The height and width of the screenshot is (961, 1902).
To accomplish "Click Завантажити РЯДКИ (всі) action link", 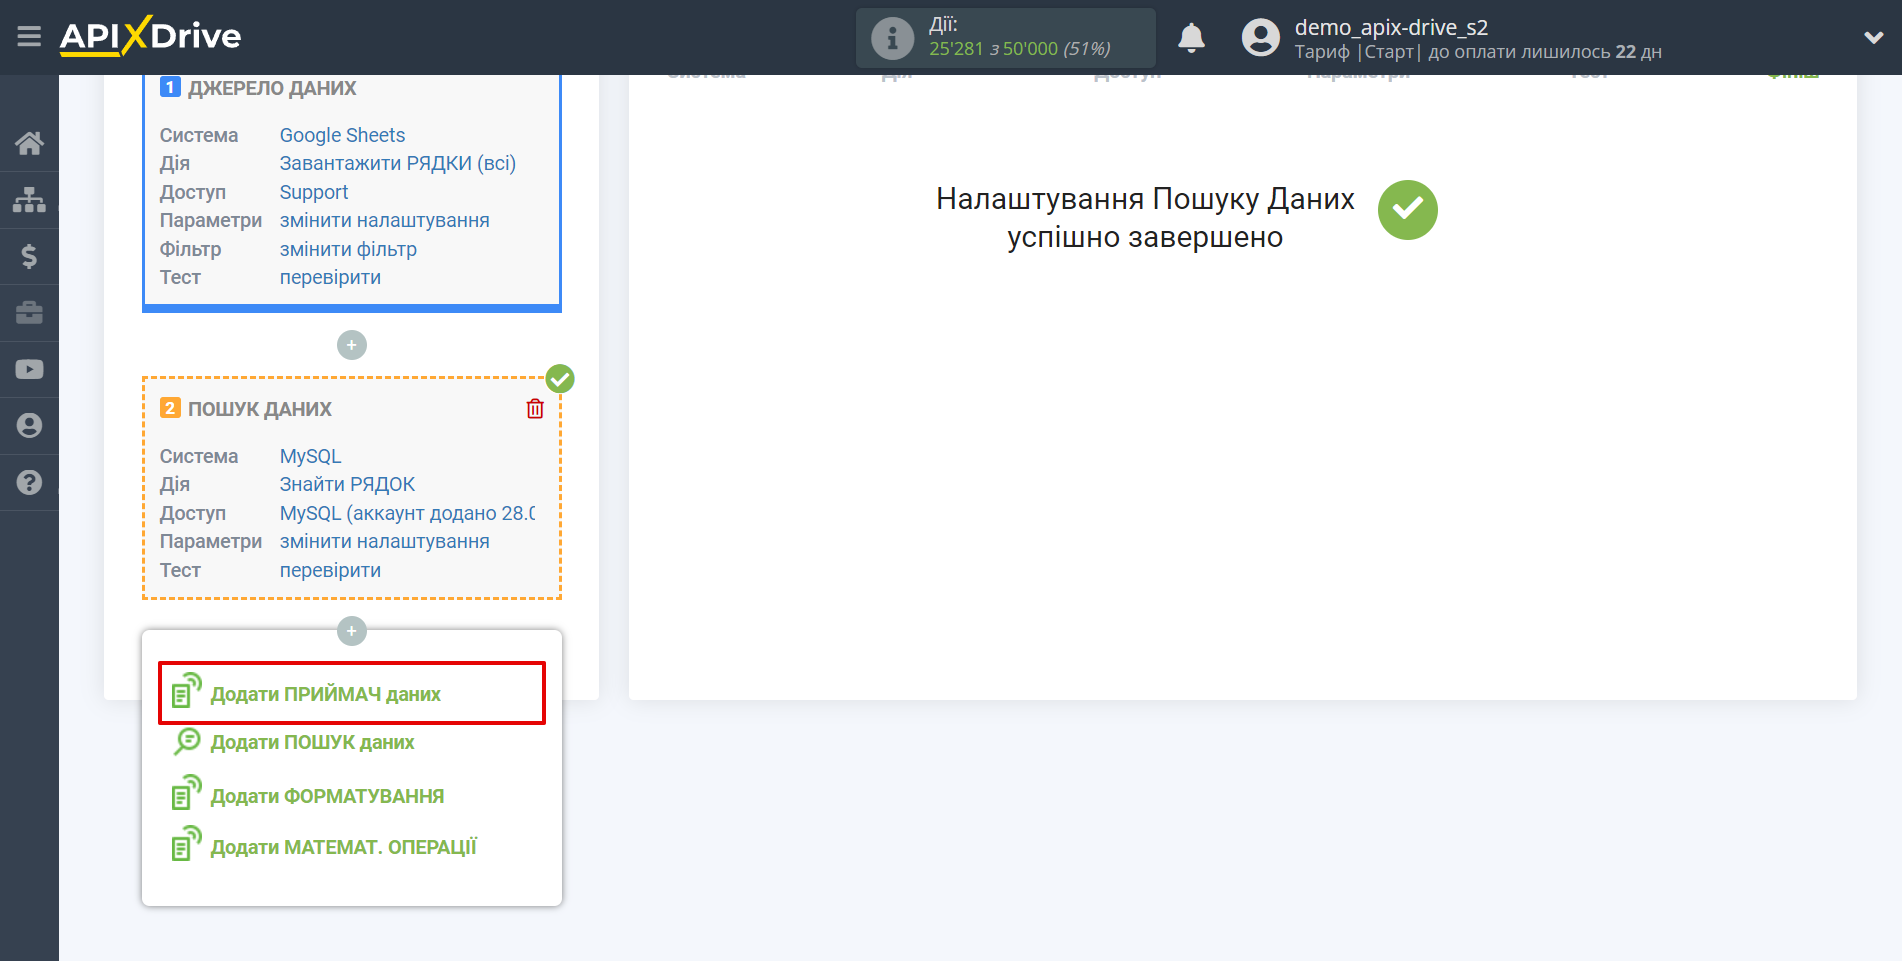I will (x=397, y=163).
